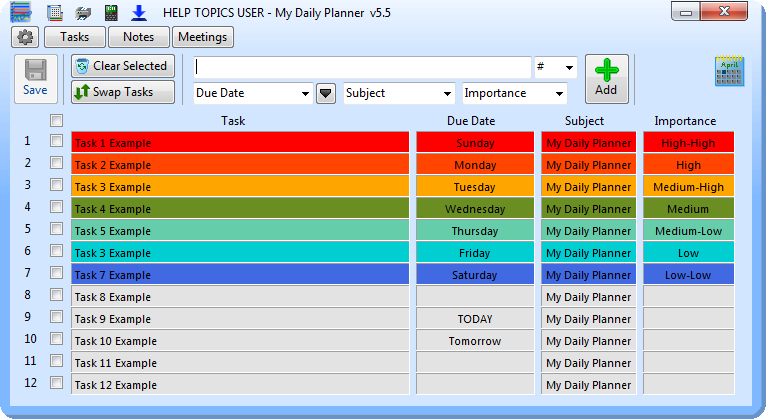Check the box for row 6

[x=57, y=251]
